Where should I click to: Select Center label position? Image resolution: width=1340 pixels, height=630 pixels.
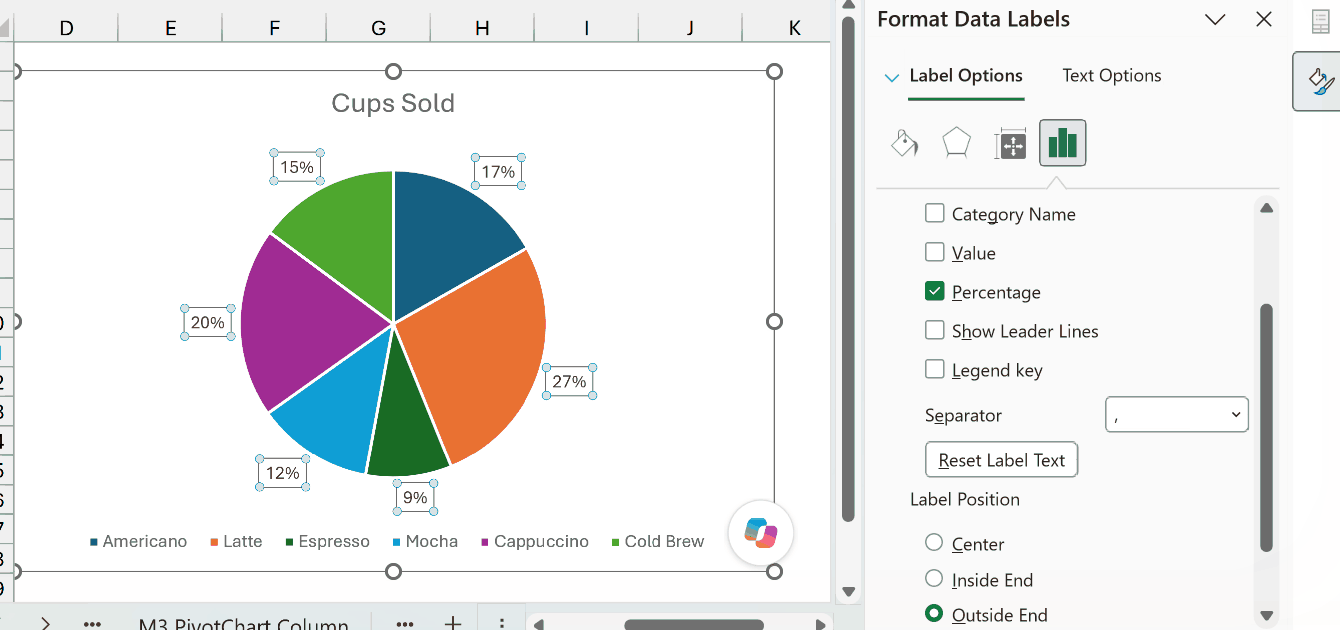(934, 542)
